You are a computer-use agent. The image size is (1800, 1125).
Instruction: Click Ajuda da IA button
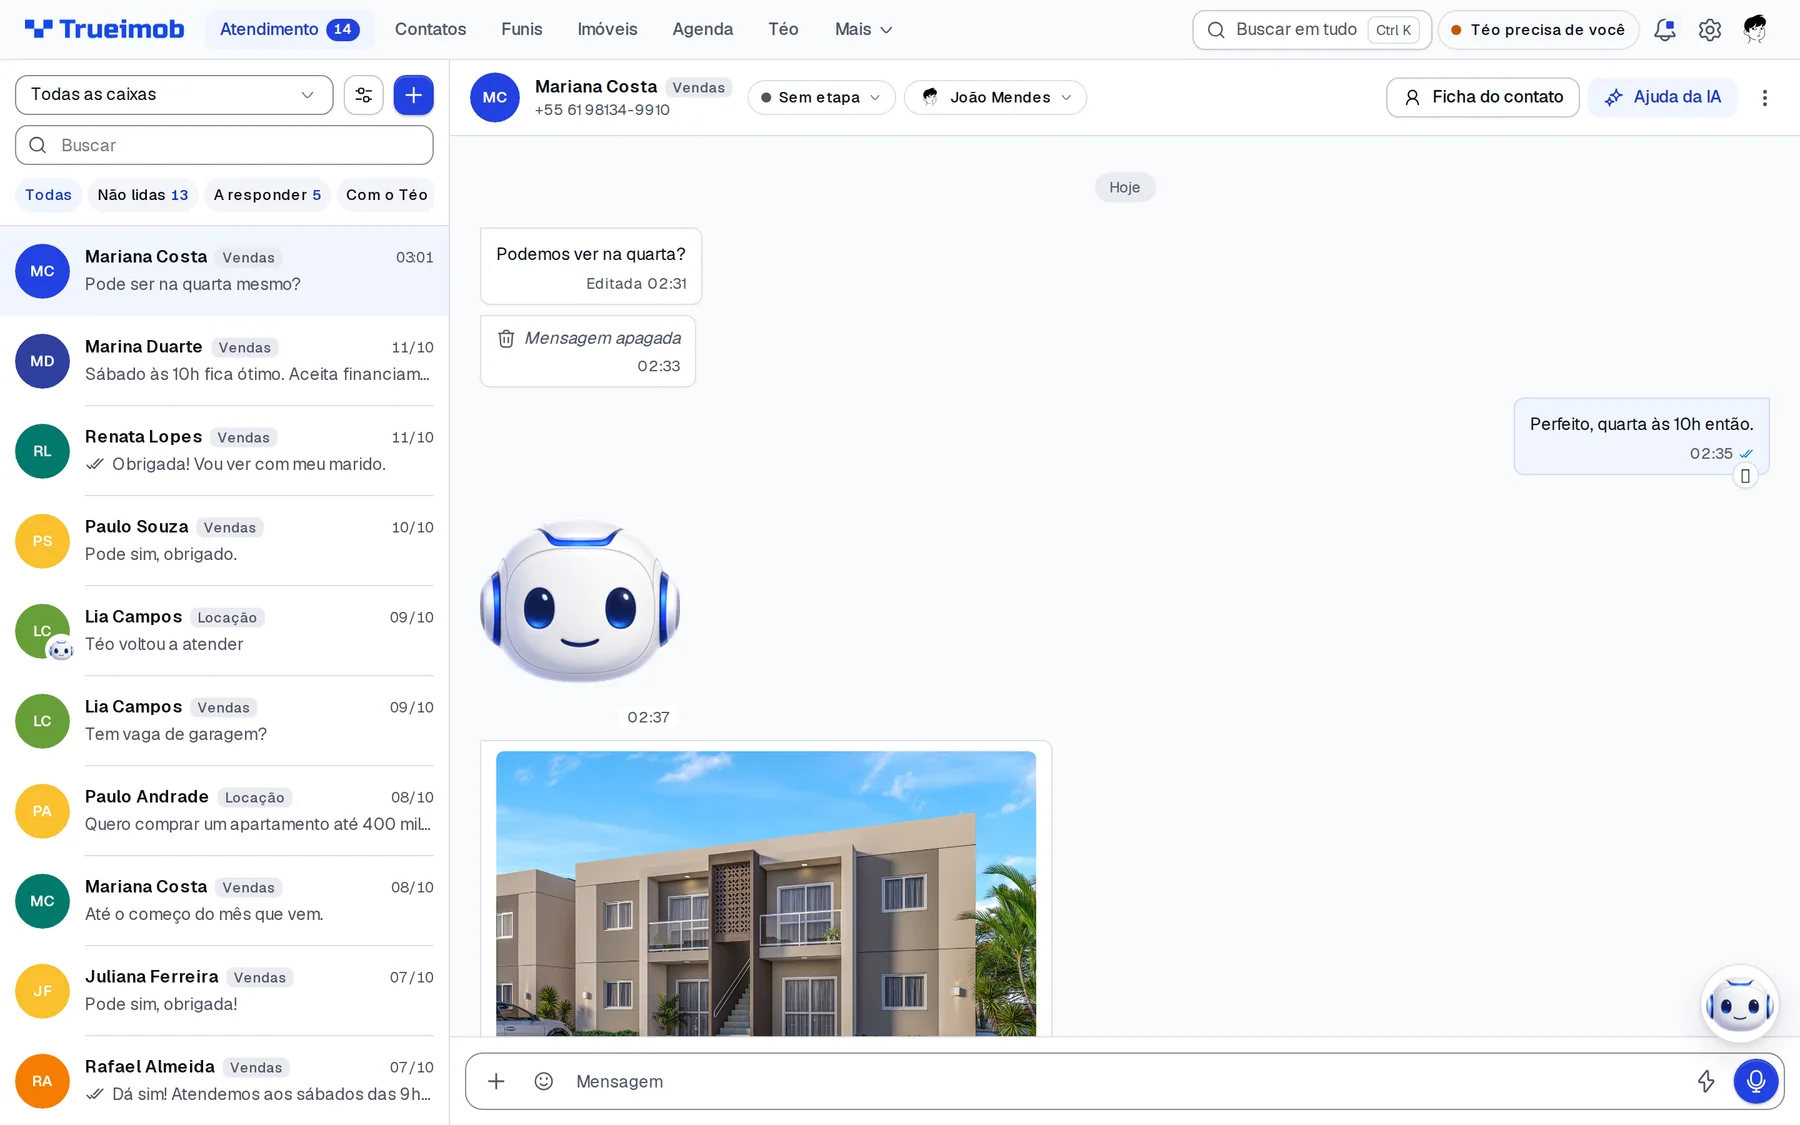[1663, 97]
